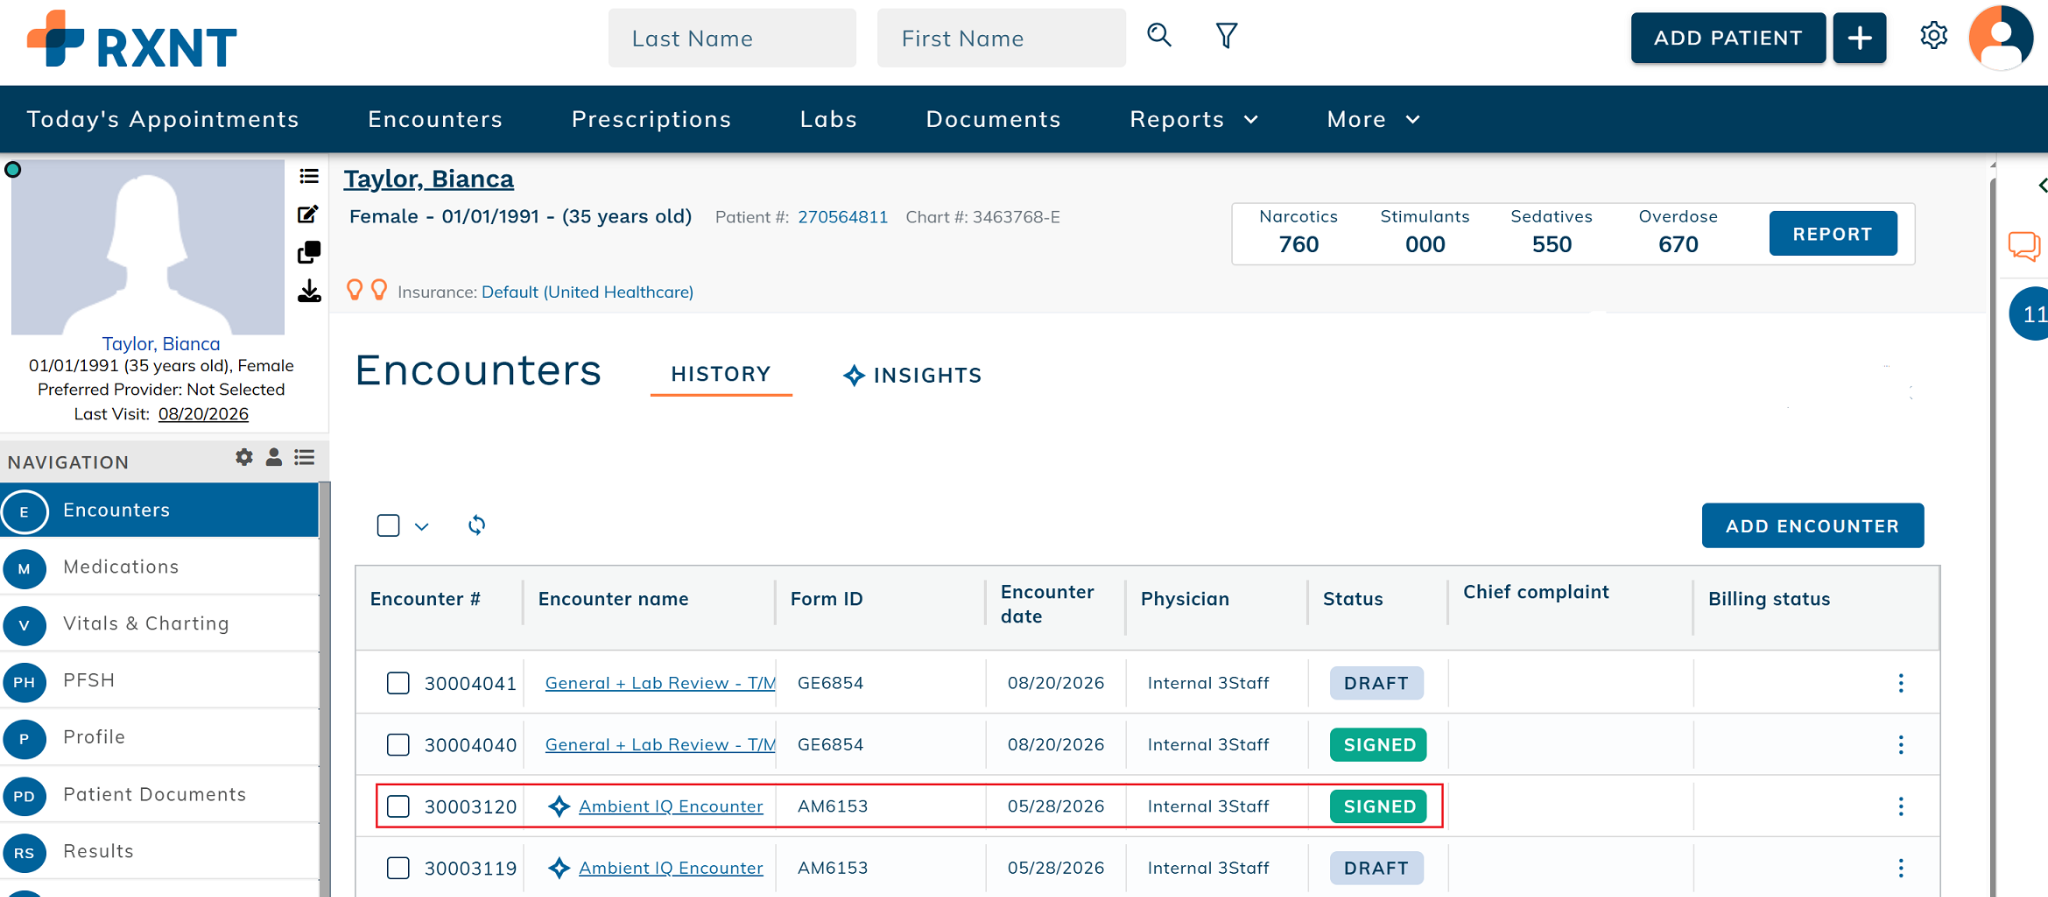This screenshot has height=897, width=2048.
Task: Click the Add Encounter button
Action: pos(1812,526)
